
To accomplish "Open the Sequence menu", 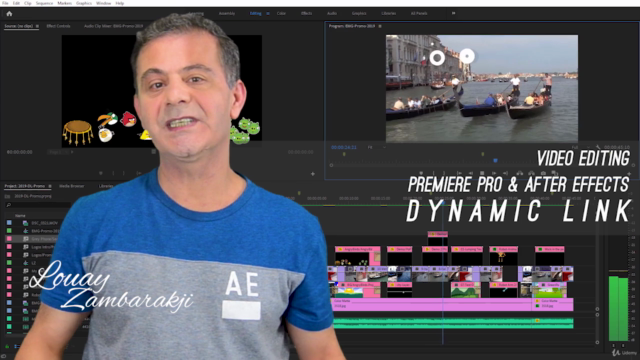I will [44, 3].
